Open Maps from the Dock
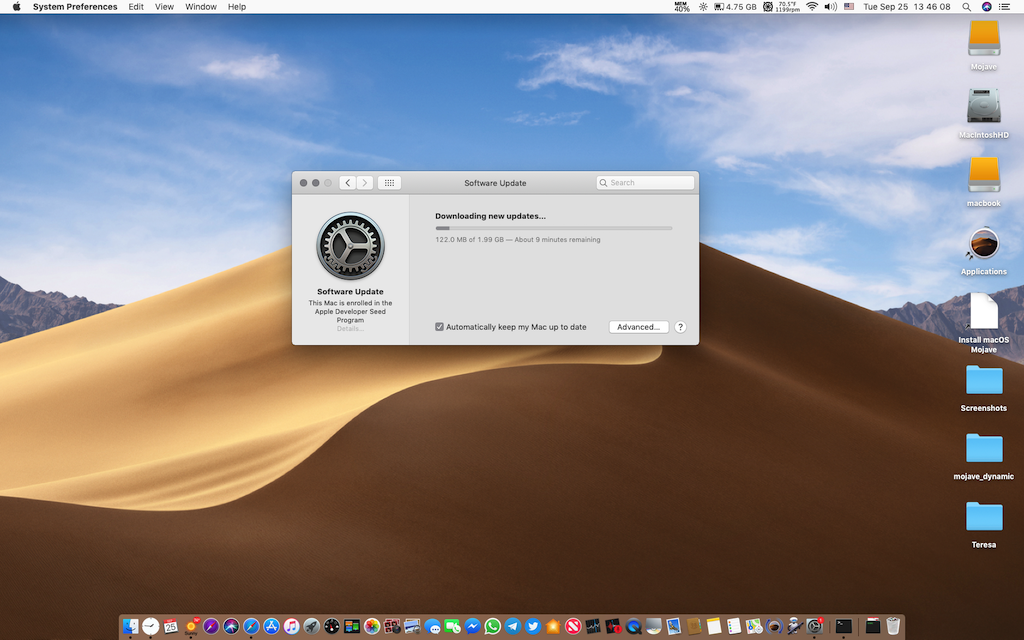This screenshot has height=640, width=1024. (x=754, y=626)
